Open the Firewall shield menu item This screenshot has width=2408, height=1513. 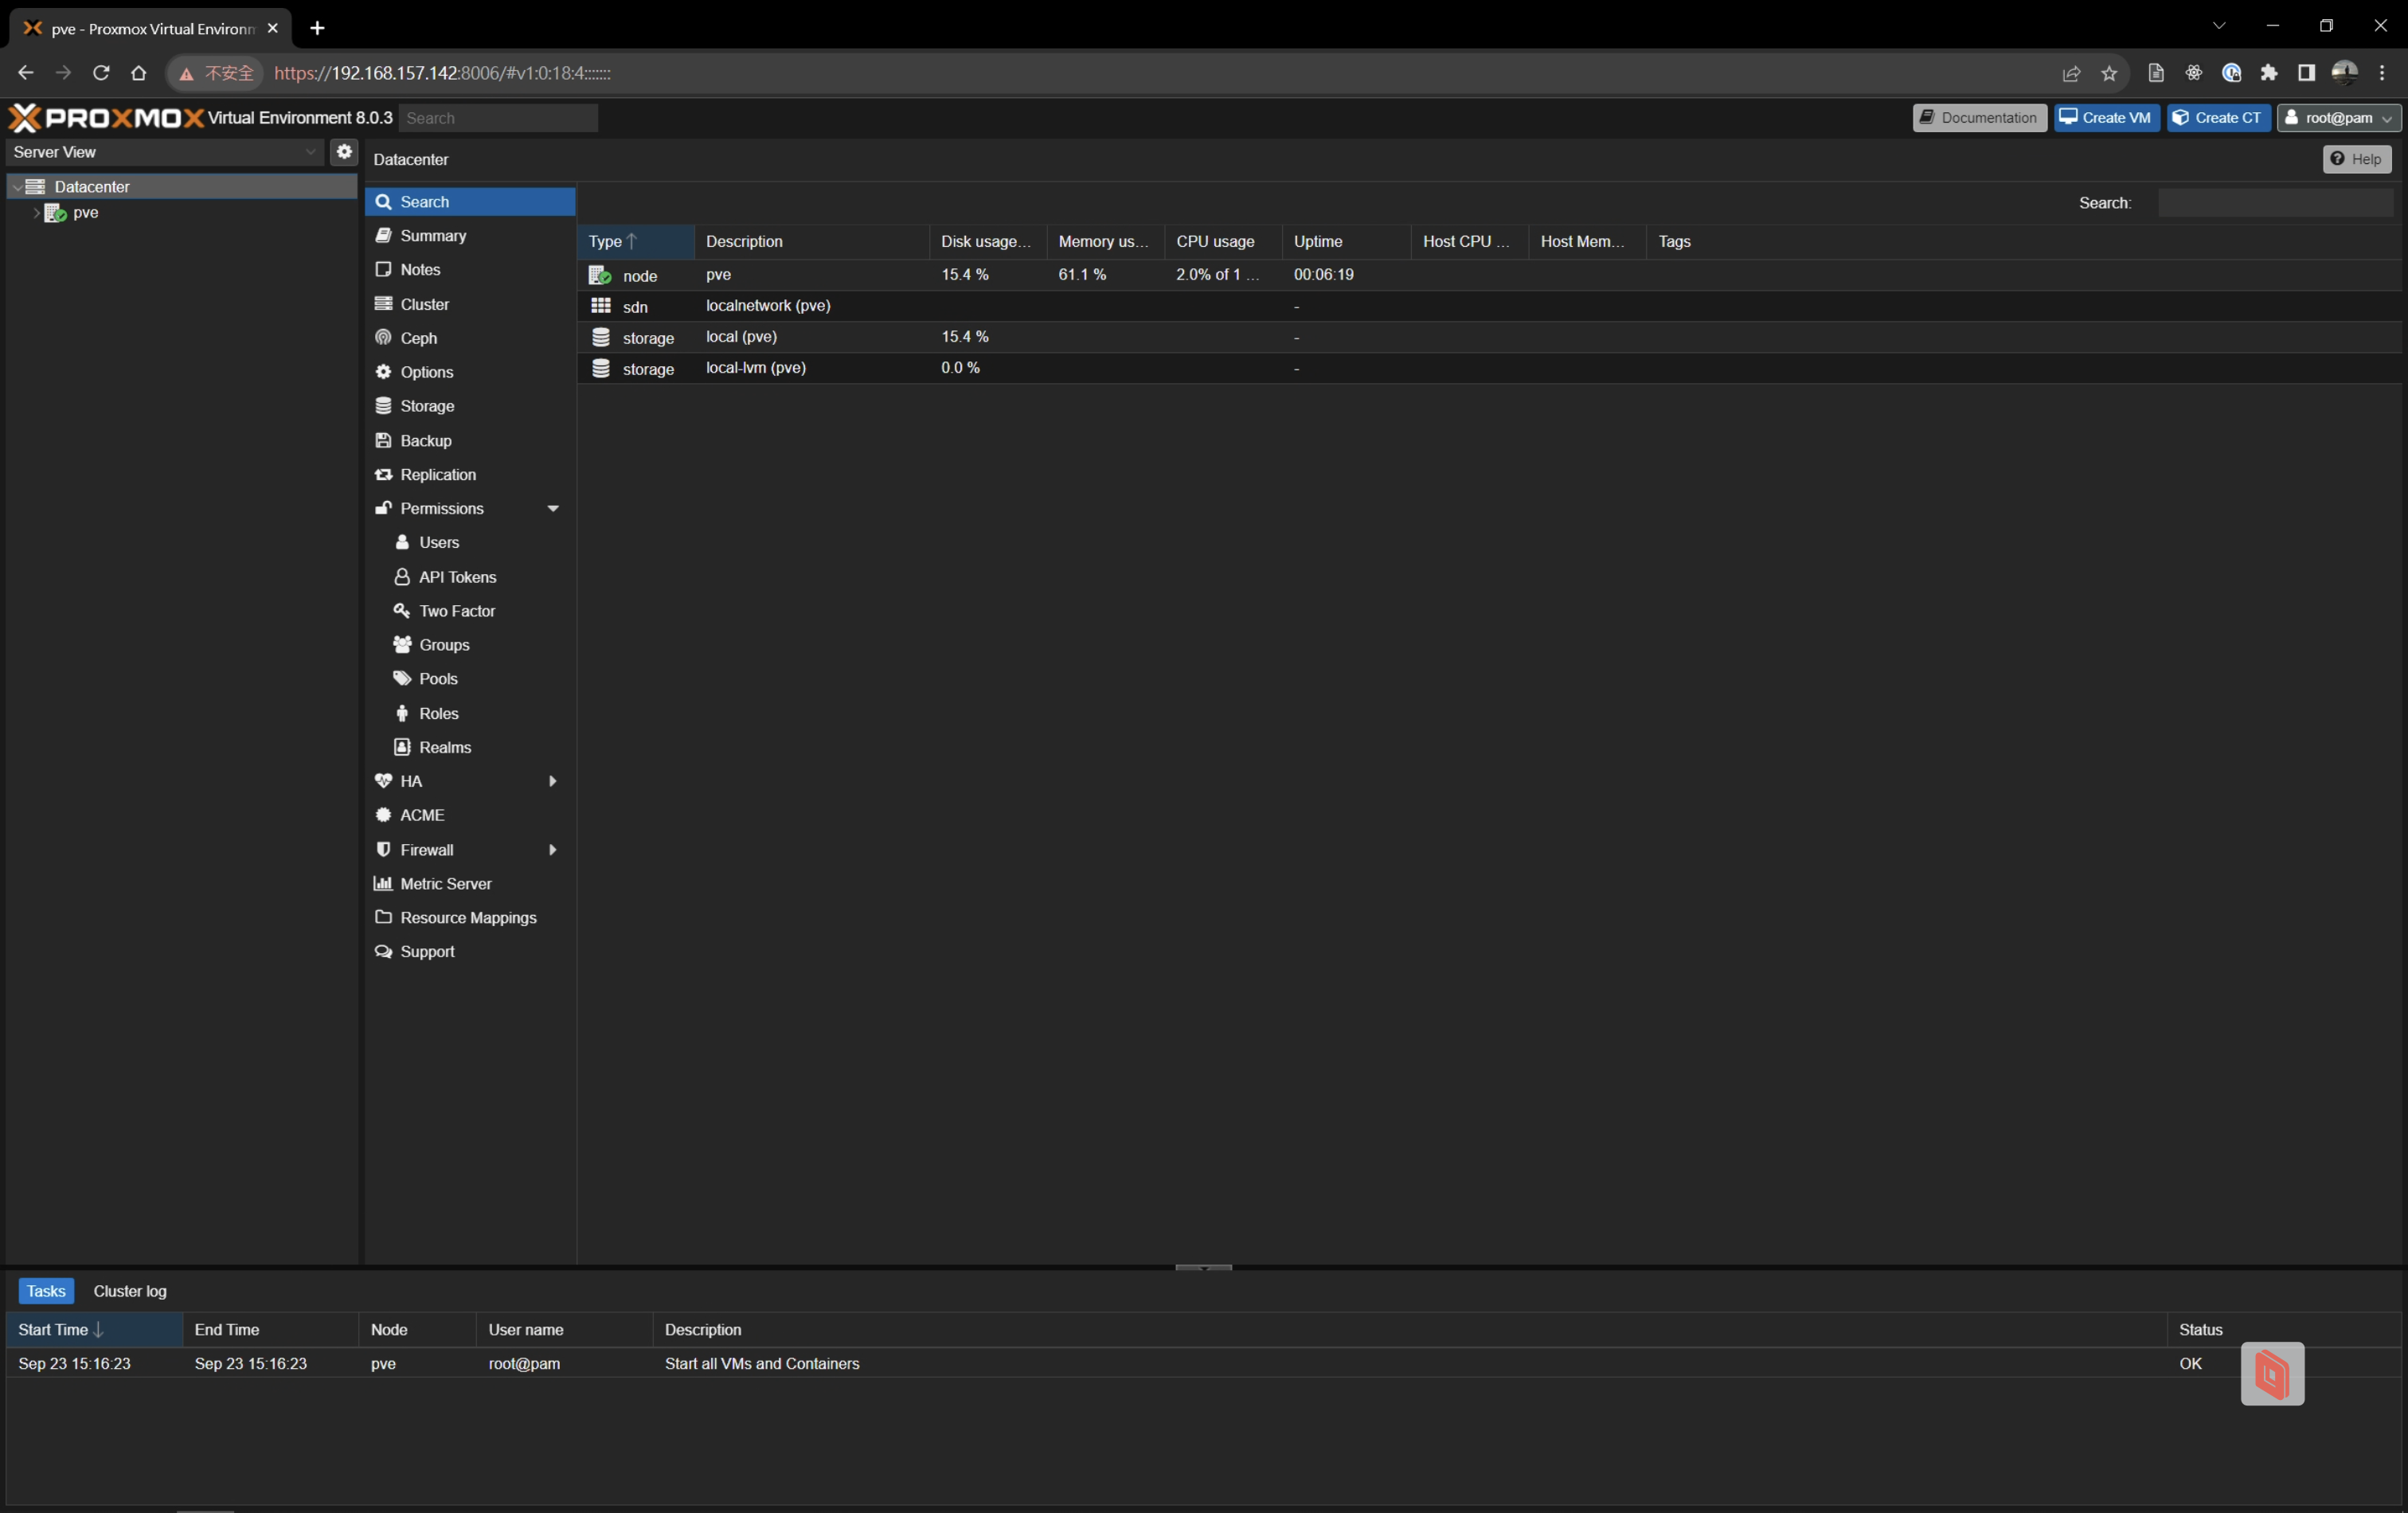(426, 849)
